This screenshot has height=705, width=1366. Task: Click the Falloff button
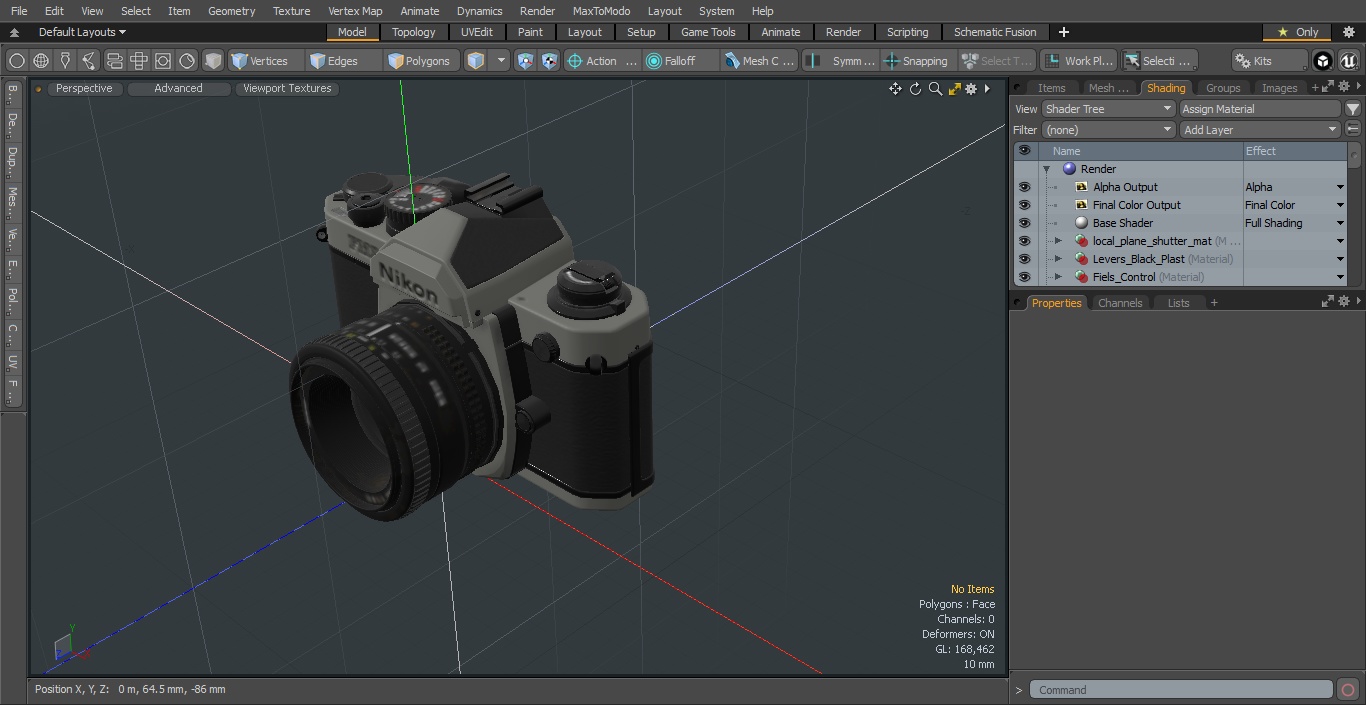tap(681, 61)
